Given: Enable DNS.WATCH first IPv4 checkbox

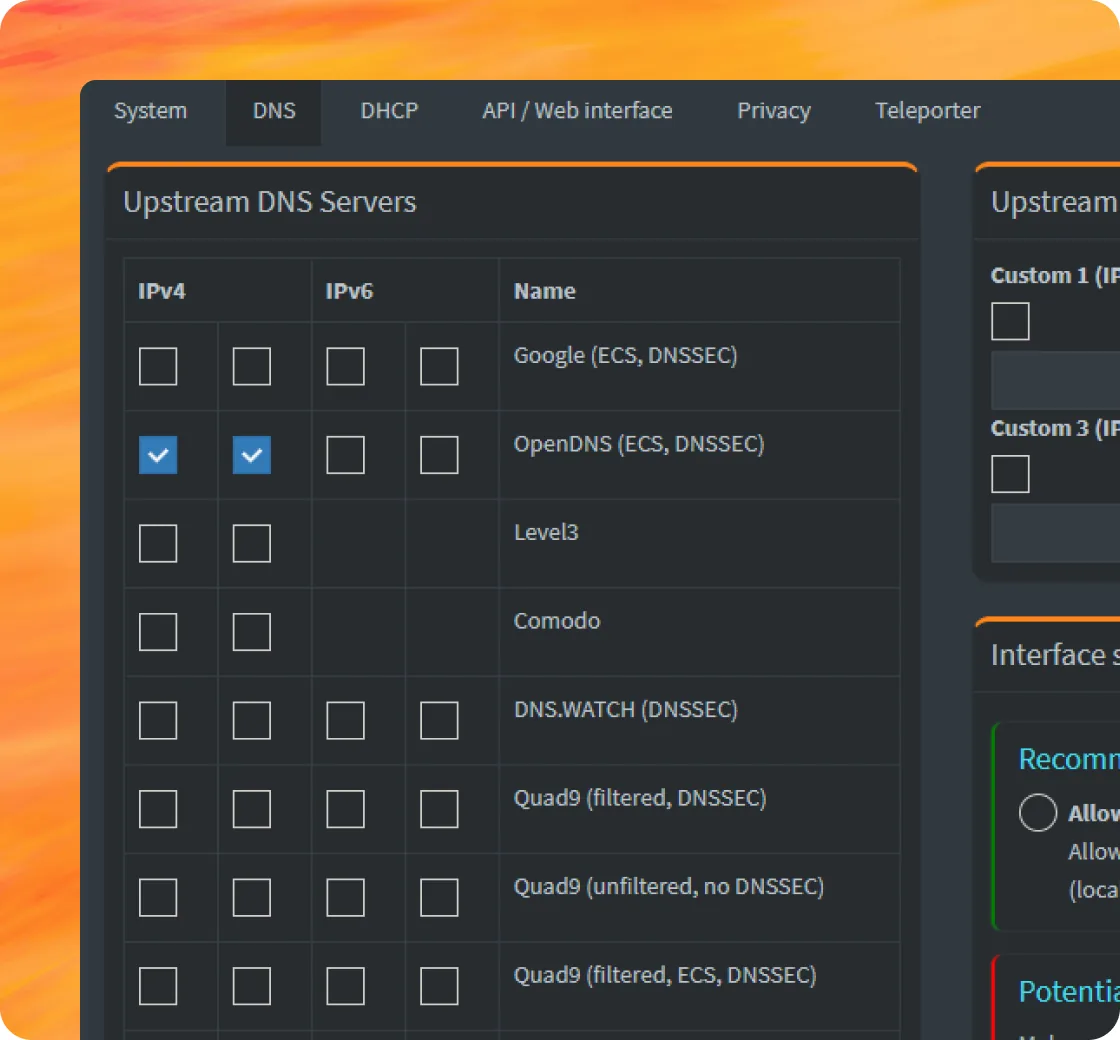Looking at the screenshot, I should tap(158, 721).
